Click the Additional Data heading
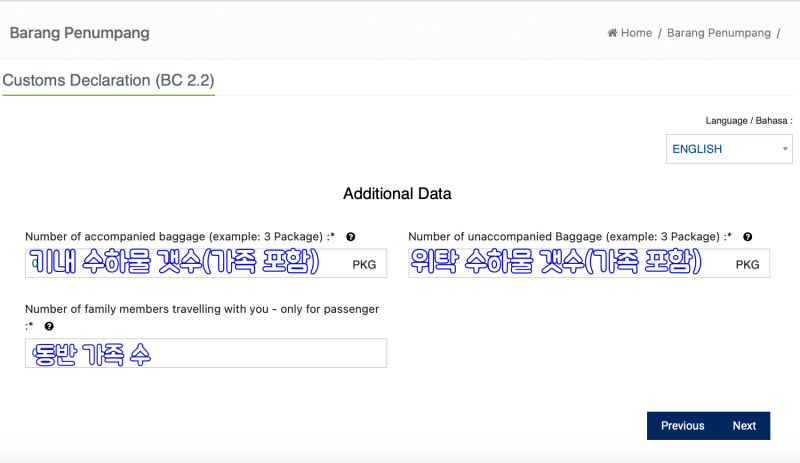 click(x=397, y=194)
